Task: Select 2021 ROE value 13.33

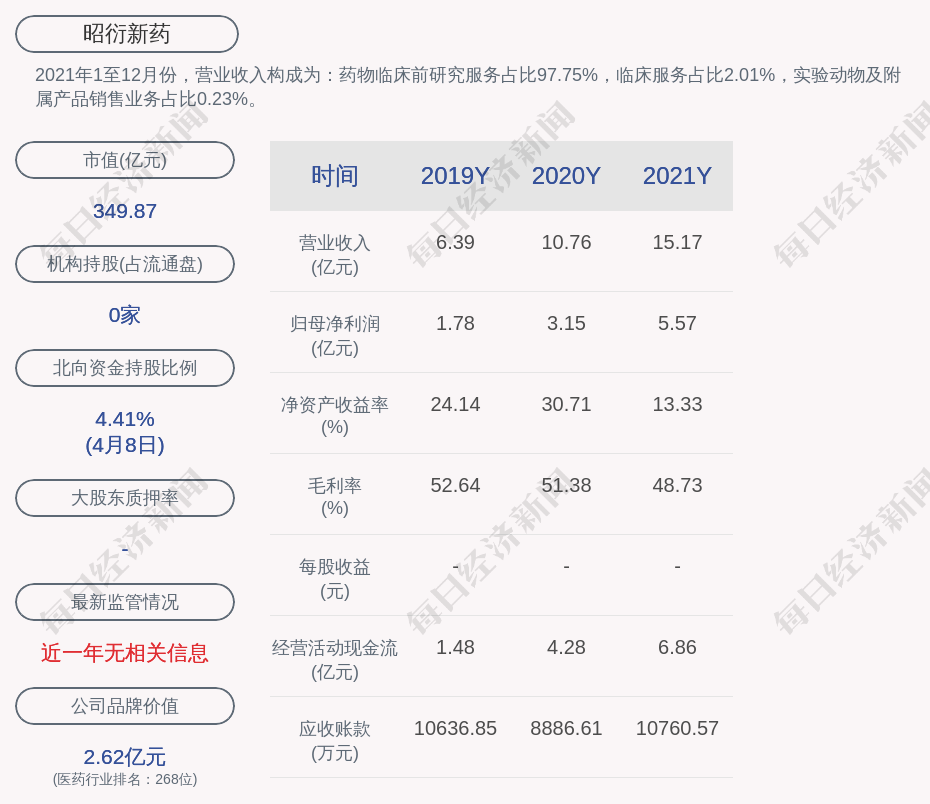Action: click(677, 404)
